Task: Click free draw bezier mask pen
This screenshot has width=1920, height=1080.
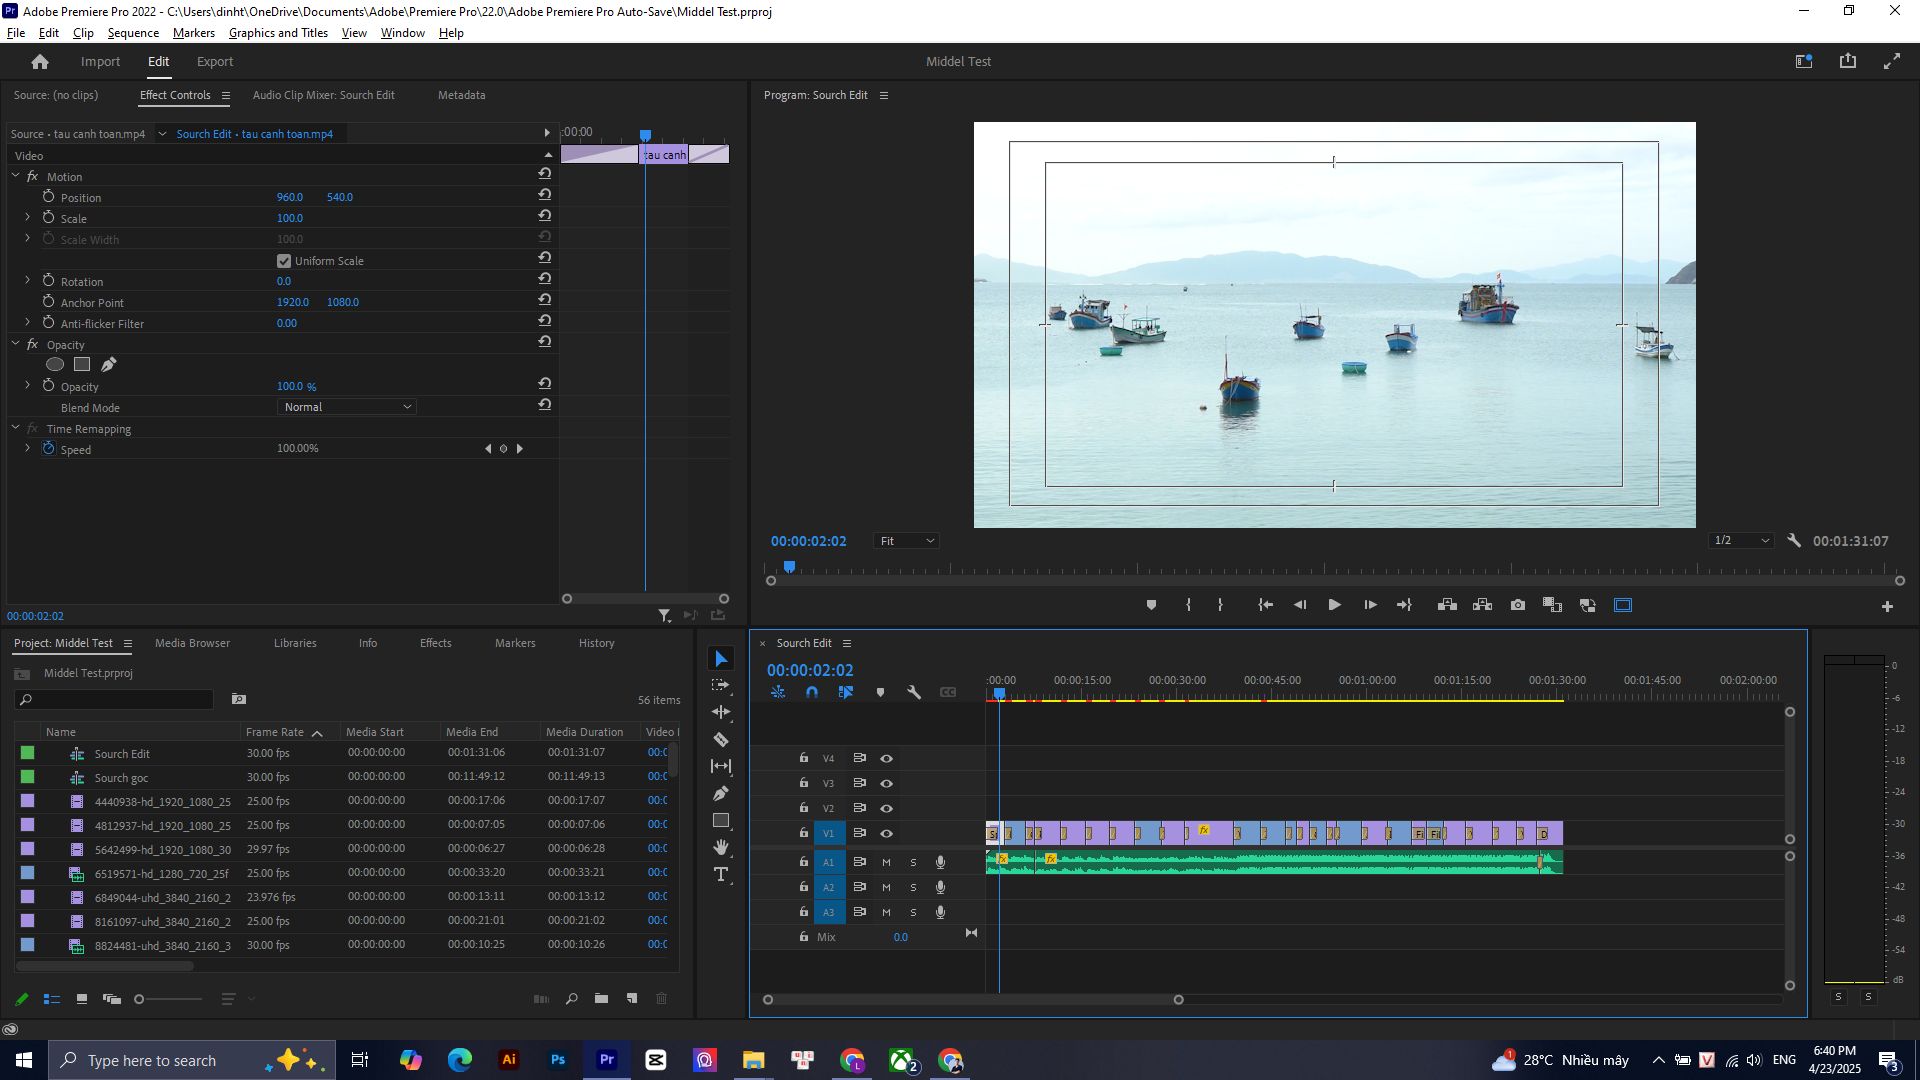Action: (108, 365)
